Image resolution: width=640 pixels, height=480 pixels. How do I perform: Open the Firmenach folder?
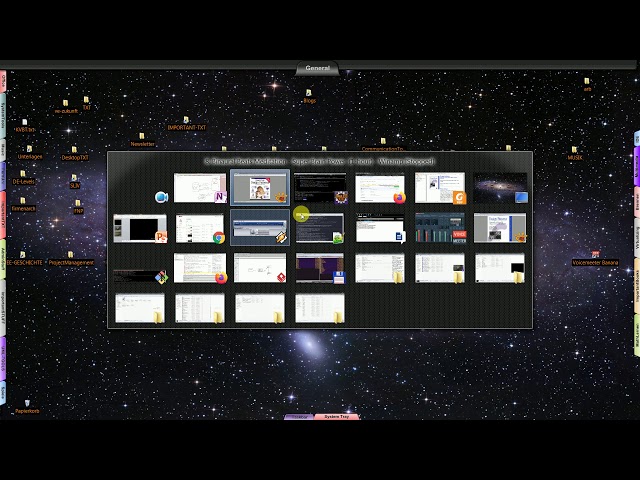(x=23, y=204)
